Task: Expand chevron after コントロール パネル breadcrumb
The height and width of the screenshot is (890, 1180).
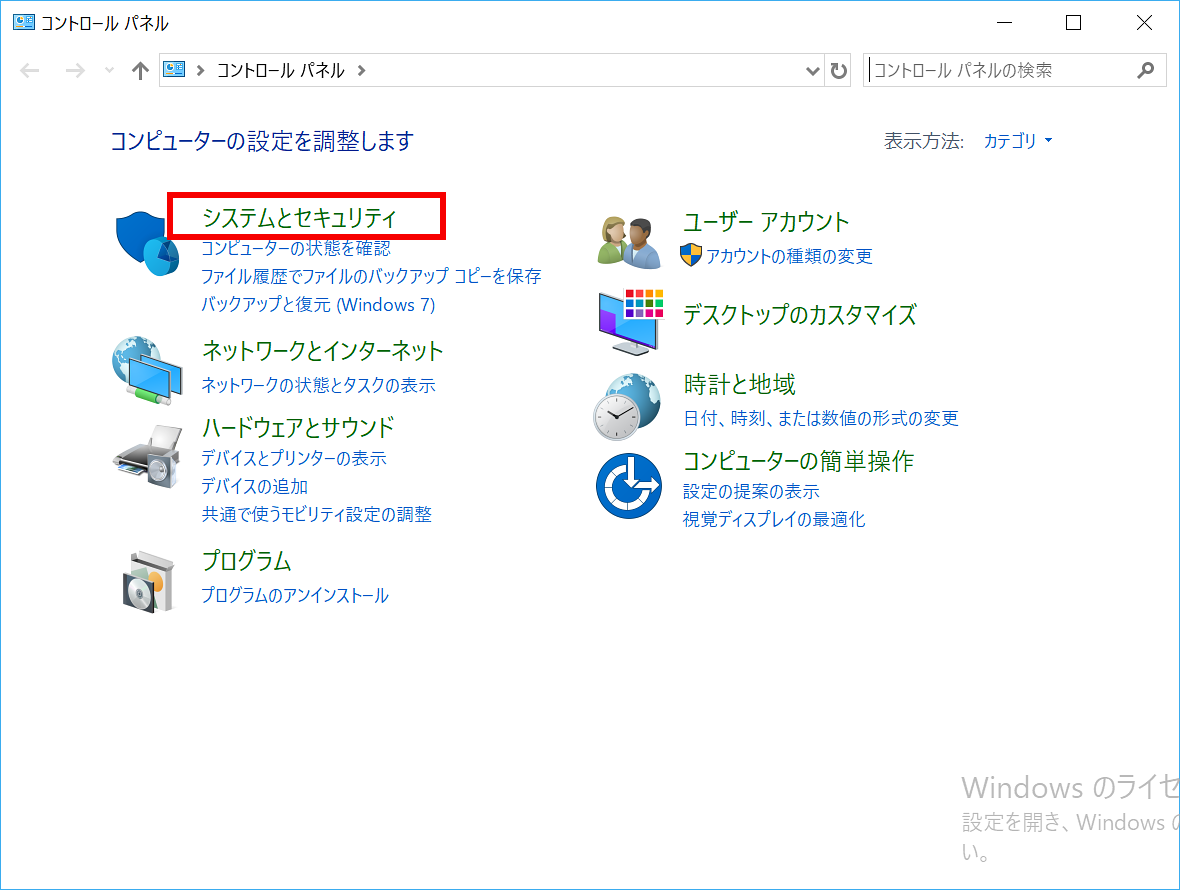Action: [x=362, y=71]
